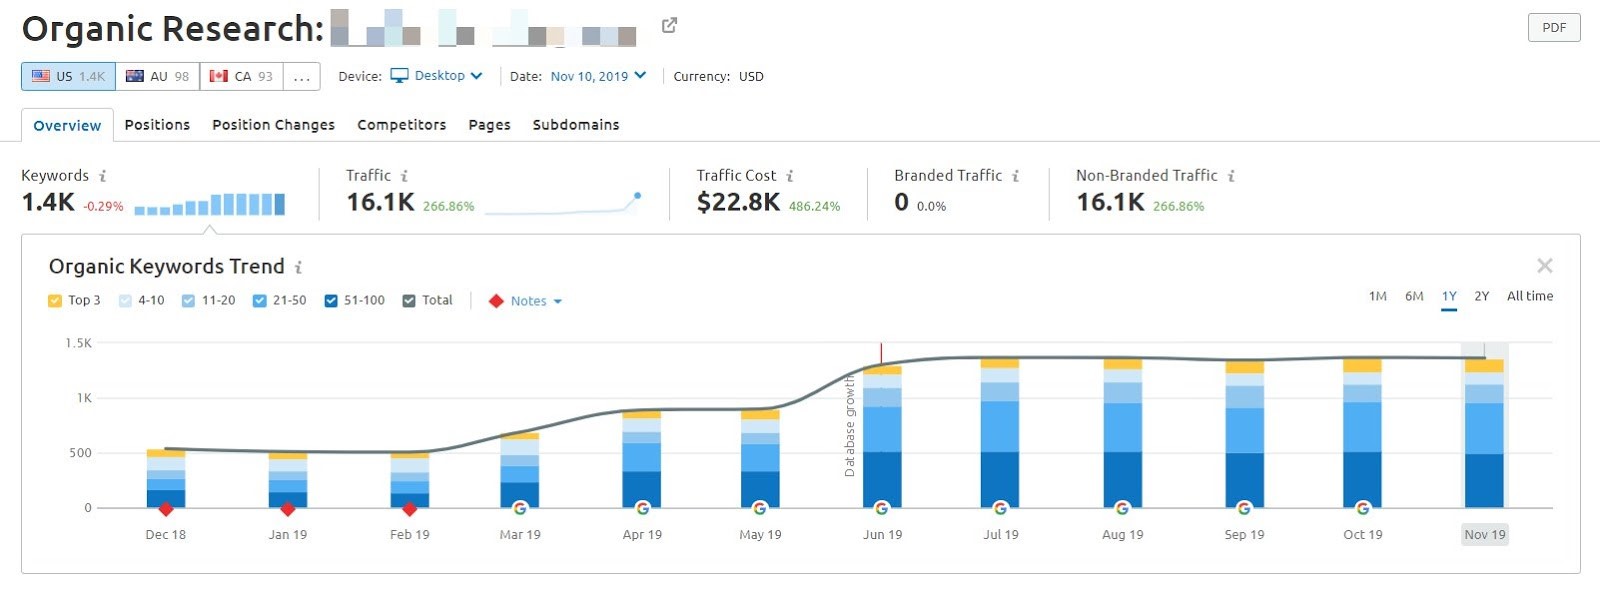Viewport: 1600px width, 589px height.
Task: Click the traffic sparkline chart
Action: tap(563, 204)
